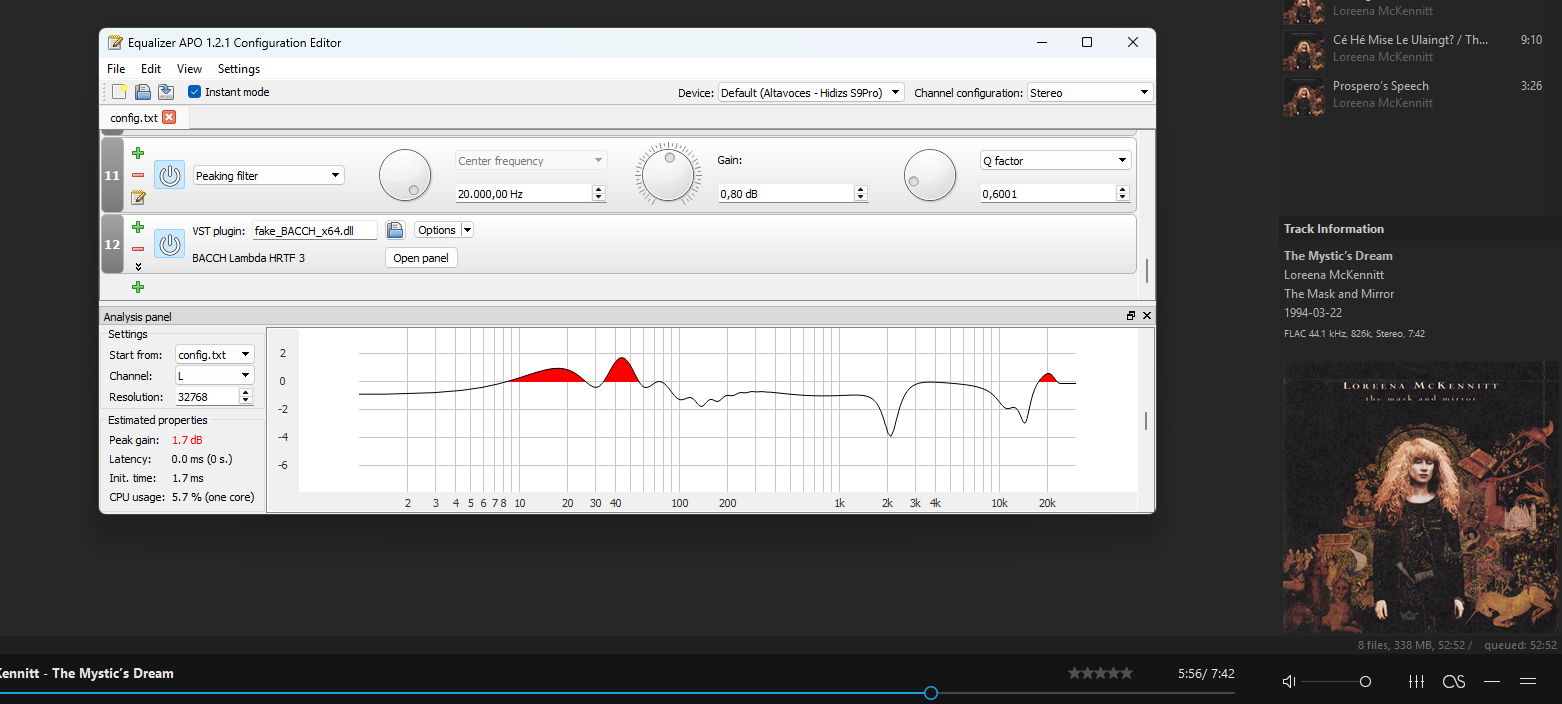
Task: Remove filter row 12 with minus icon
Action: click(x=138, y=249)
